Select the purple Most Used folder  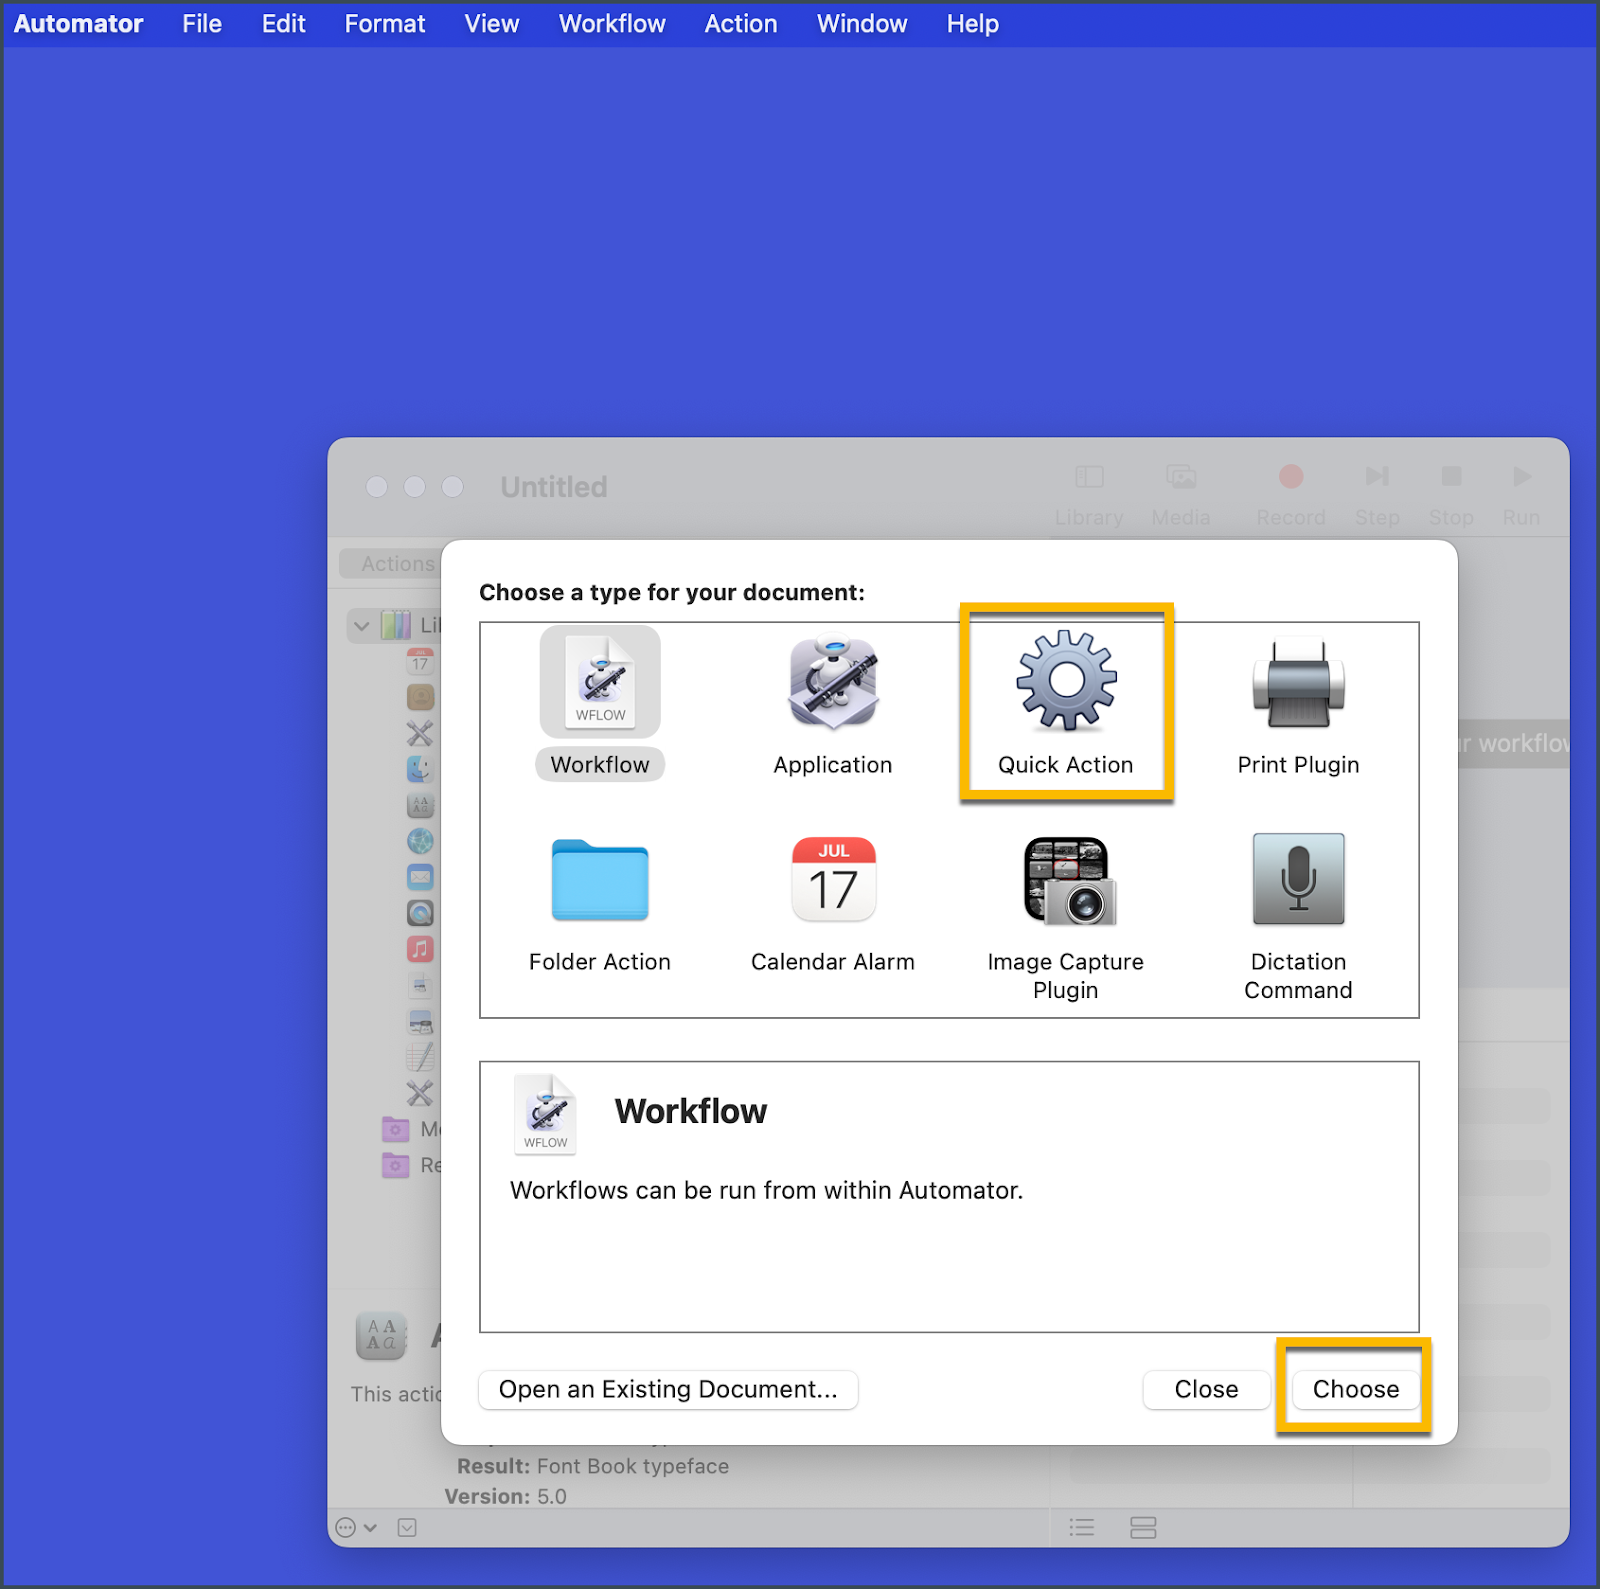(396, 1129)
